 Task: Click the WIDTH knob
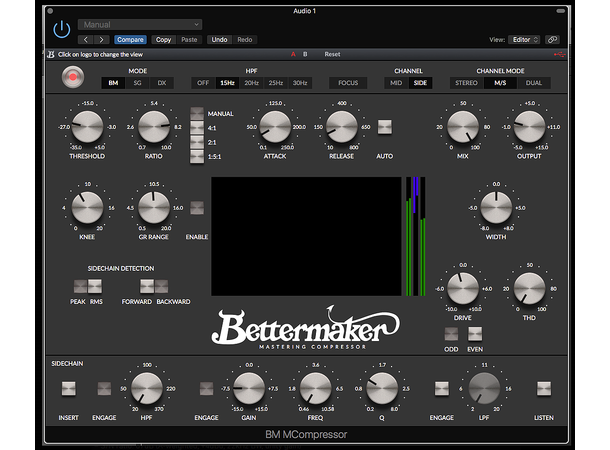496,208
